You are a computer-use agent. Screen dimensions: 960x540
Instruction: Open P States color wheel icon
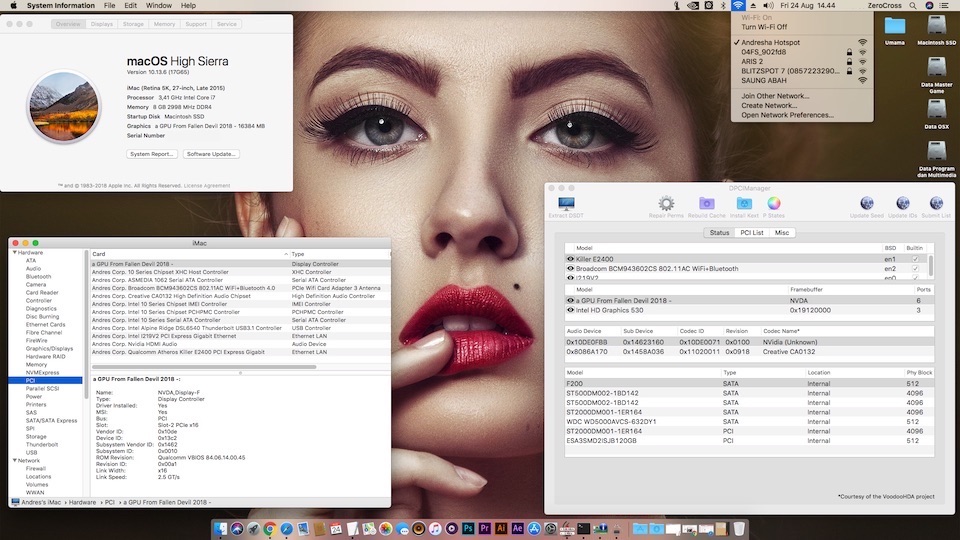(x=774, y=203)
